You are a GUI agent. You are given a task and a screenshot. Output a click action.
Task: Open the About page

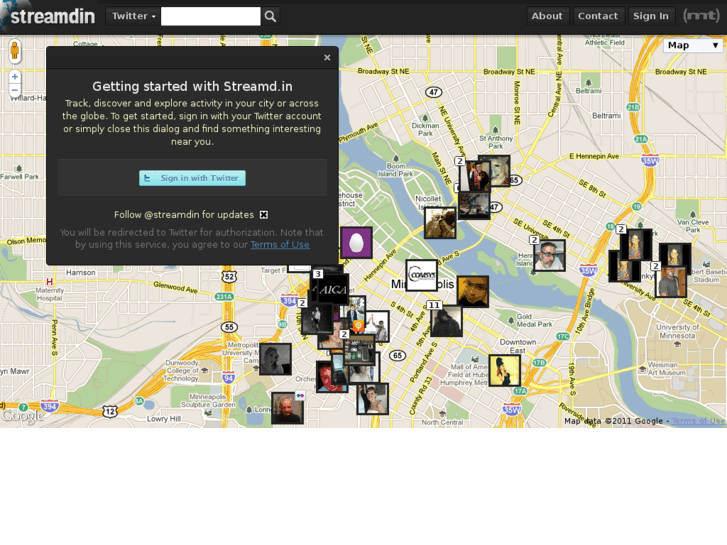click(x=547, y=16)
